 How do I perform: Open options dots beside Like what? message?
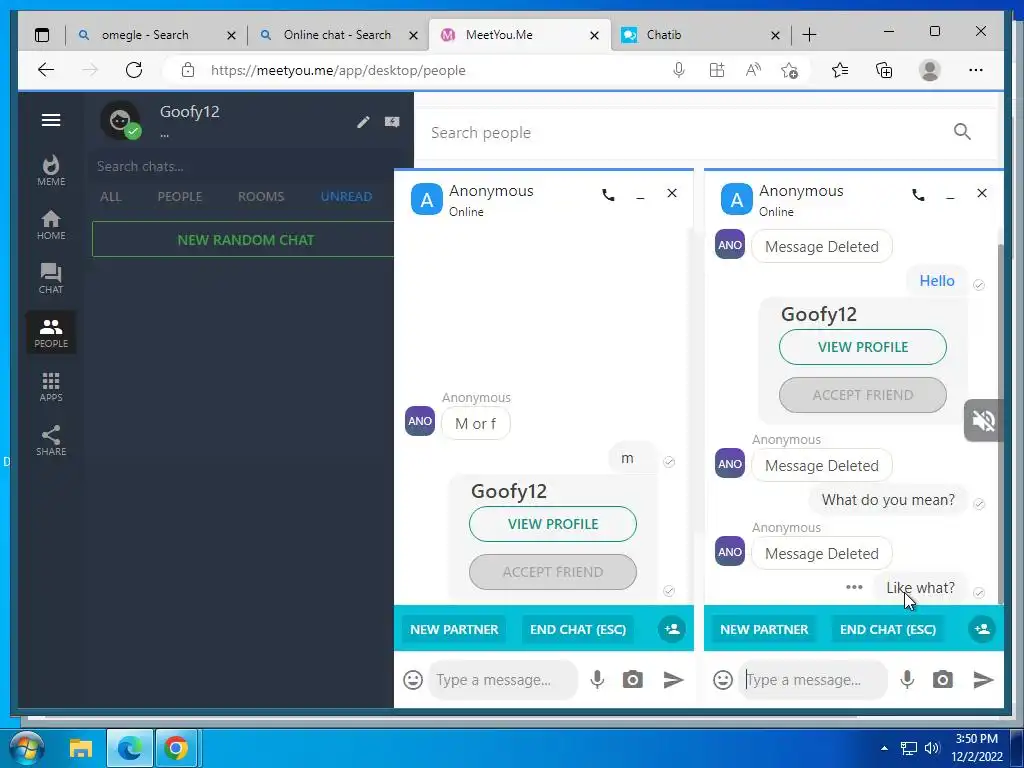(x=854, y=587)
